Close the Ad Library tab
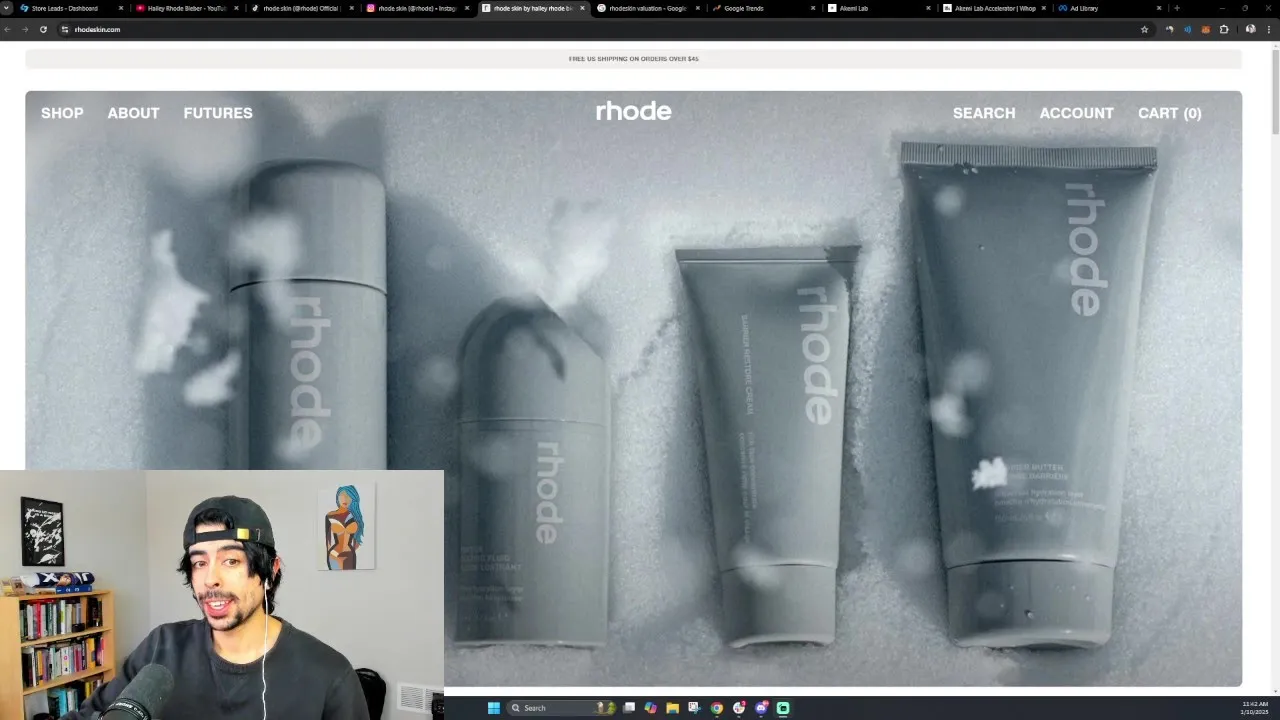The width and height of the screenshot is (1280, 720). pyautogui.click(x=1160, y=8)
